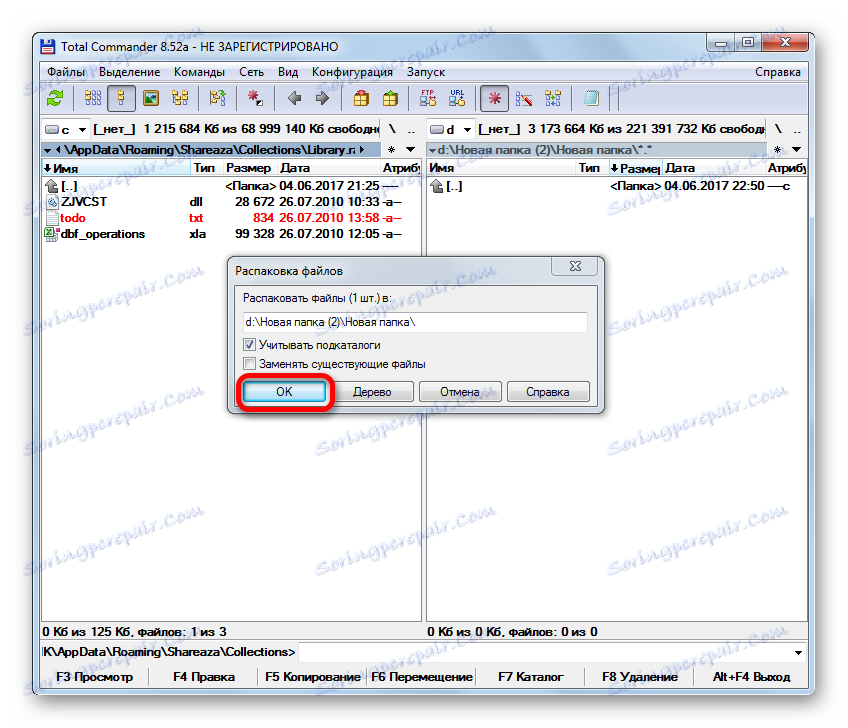Click 'F5 Копирование' function button
The width and height of the screenshot is (848, 728).
pos(313,677)
